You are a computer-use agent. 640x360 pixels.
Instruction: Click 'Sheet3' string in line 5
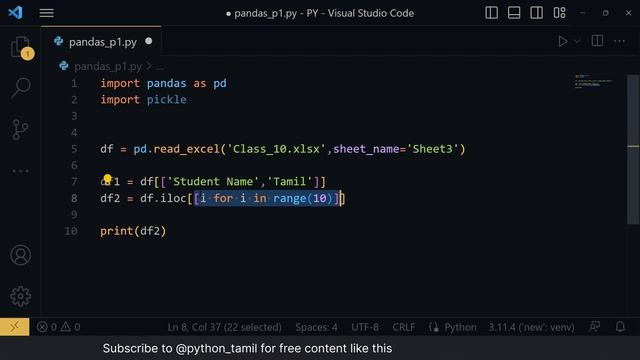point(432,149)
